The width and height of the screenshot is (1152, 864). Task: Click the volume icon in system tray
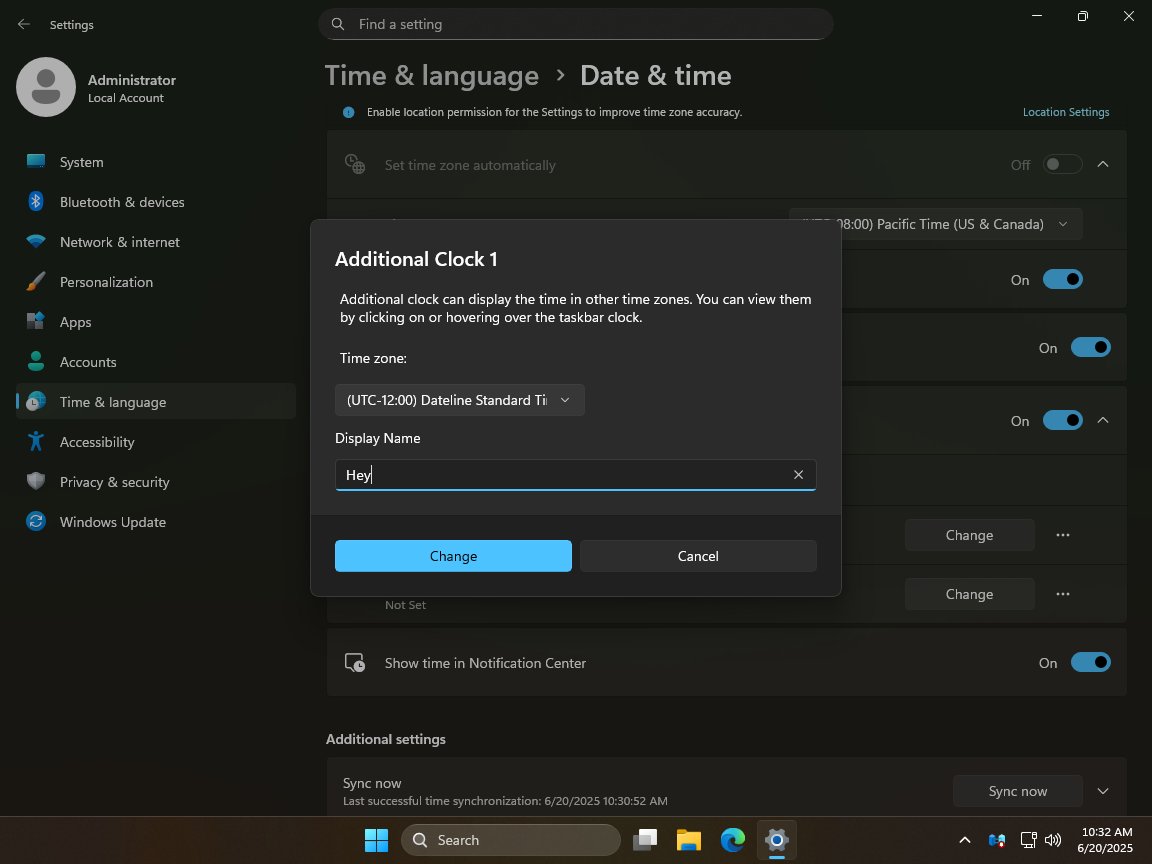[1052, 840]
